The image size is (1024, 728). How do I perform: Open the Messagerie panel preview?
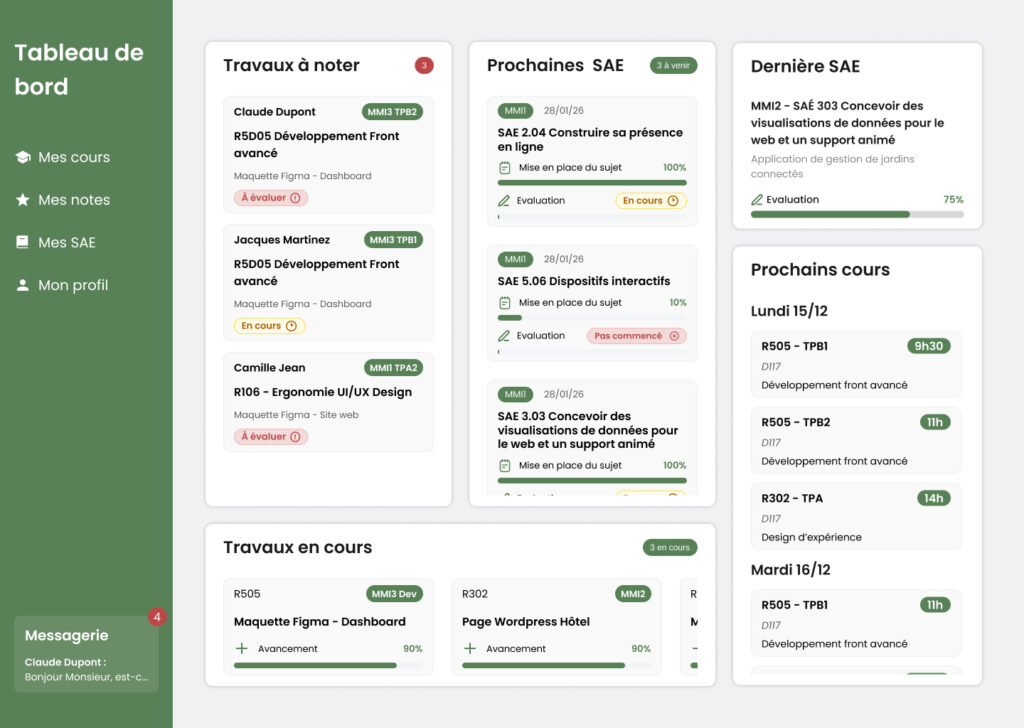click(x=86, y=654)
